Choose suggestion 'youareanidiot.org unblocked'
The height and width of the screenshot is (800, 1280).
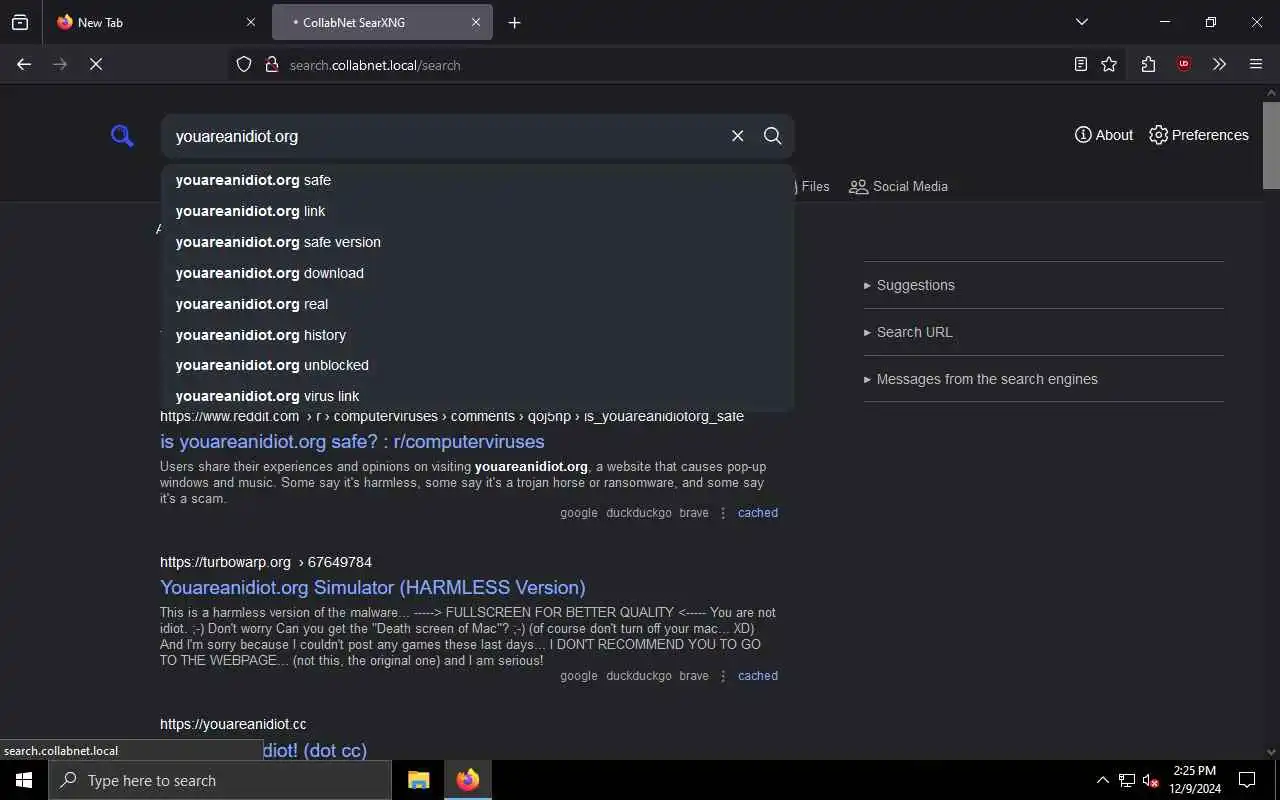(478, 365)
